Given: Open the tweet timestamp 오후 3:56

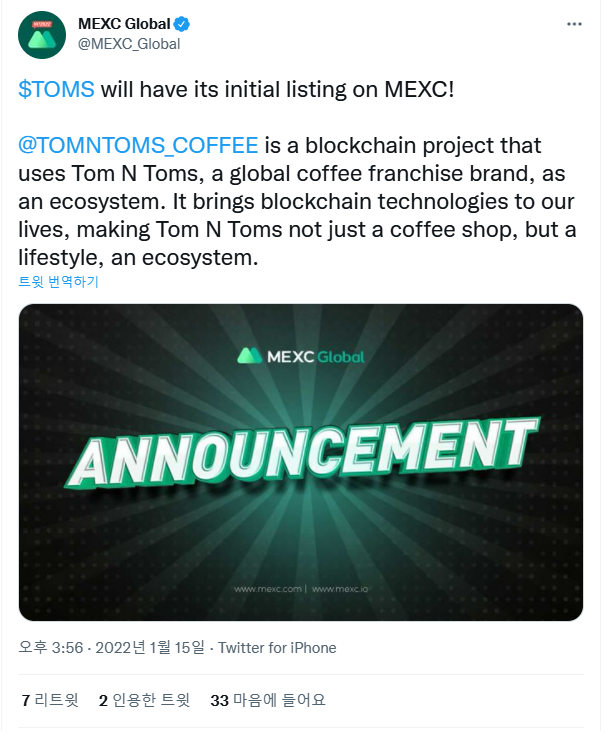Looking at the screenshot, I should (50, 648).
